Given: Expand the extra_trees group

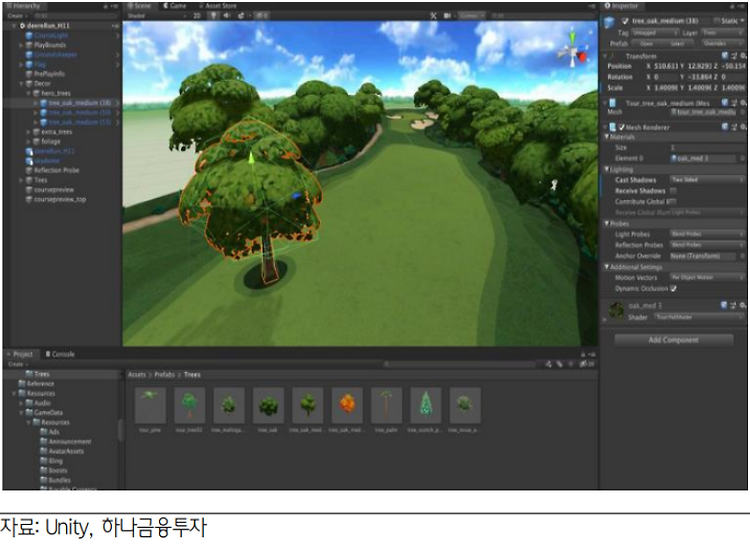Looking at the screenshot, I should click(x=29, y=132).
